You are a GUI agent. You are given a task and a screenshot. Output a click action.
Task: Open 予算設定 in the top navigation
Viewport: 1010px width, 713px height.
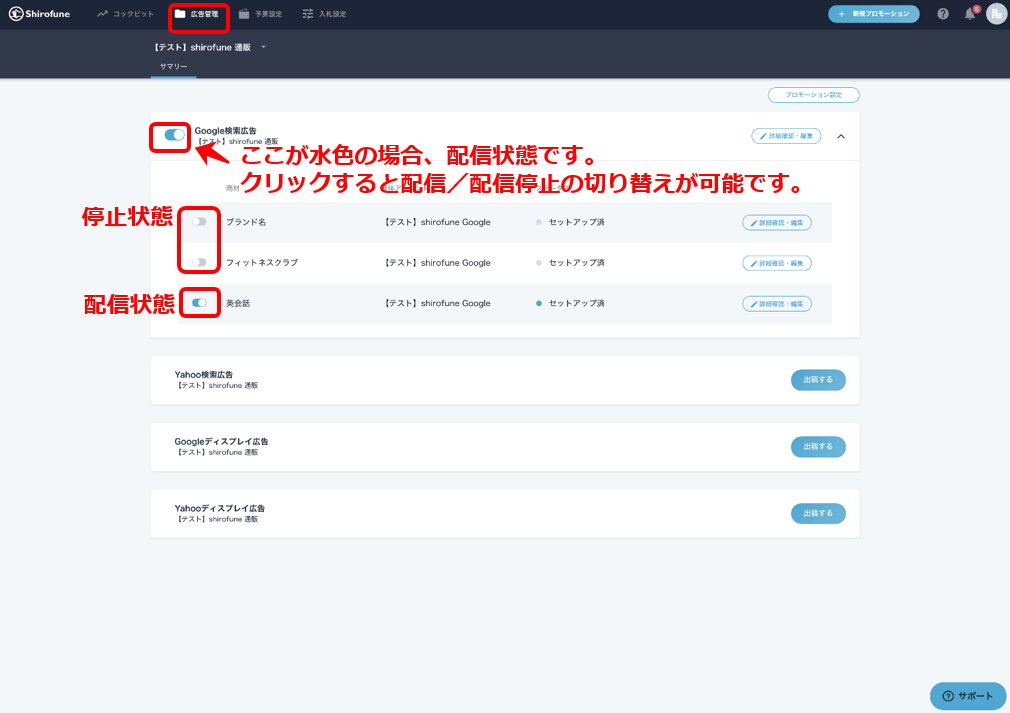(261, 14)
